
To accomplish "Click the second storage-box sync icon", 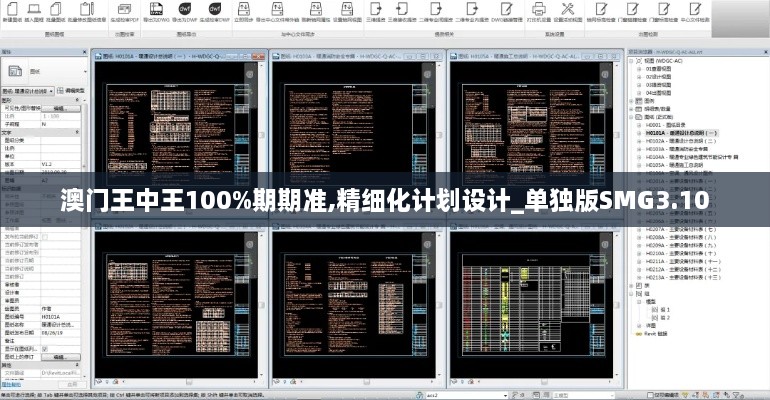I will pyautogui.click(x=277, y=9).
